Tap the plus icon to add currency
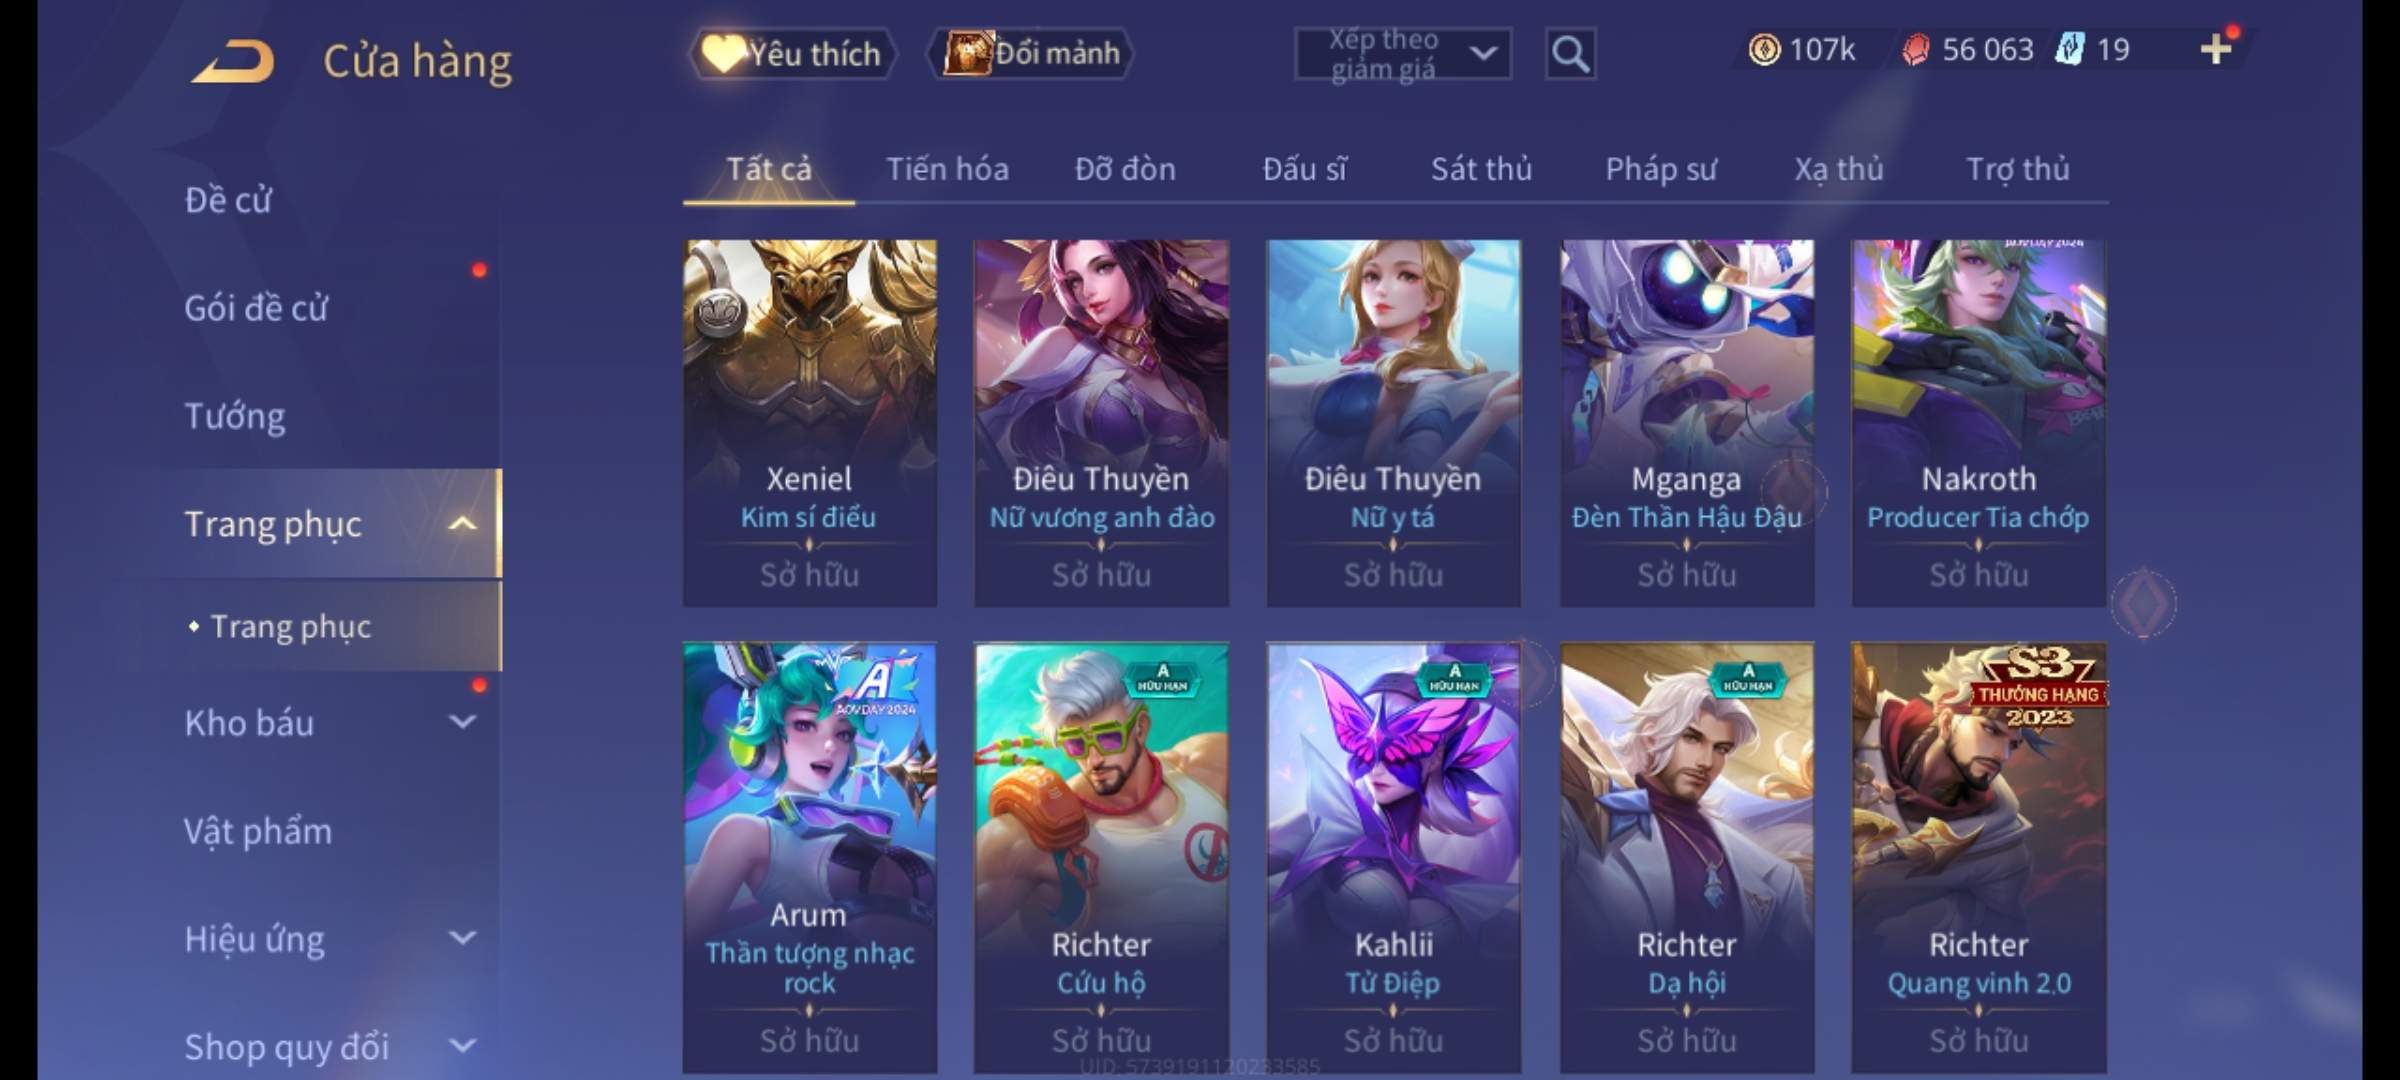 [x=2215, y=49]
